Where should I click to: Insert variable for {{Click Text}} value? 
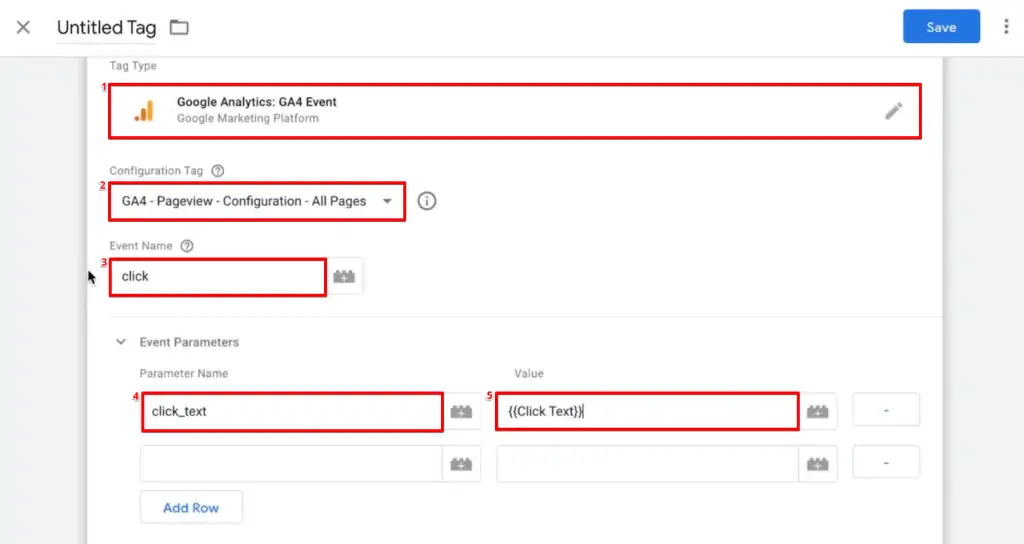pyautogui.click(x=817, y=411)
